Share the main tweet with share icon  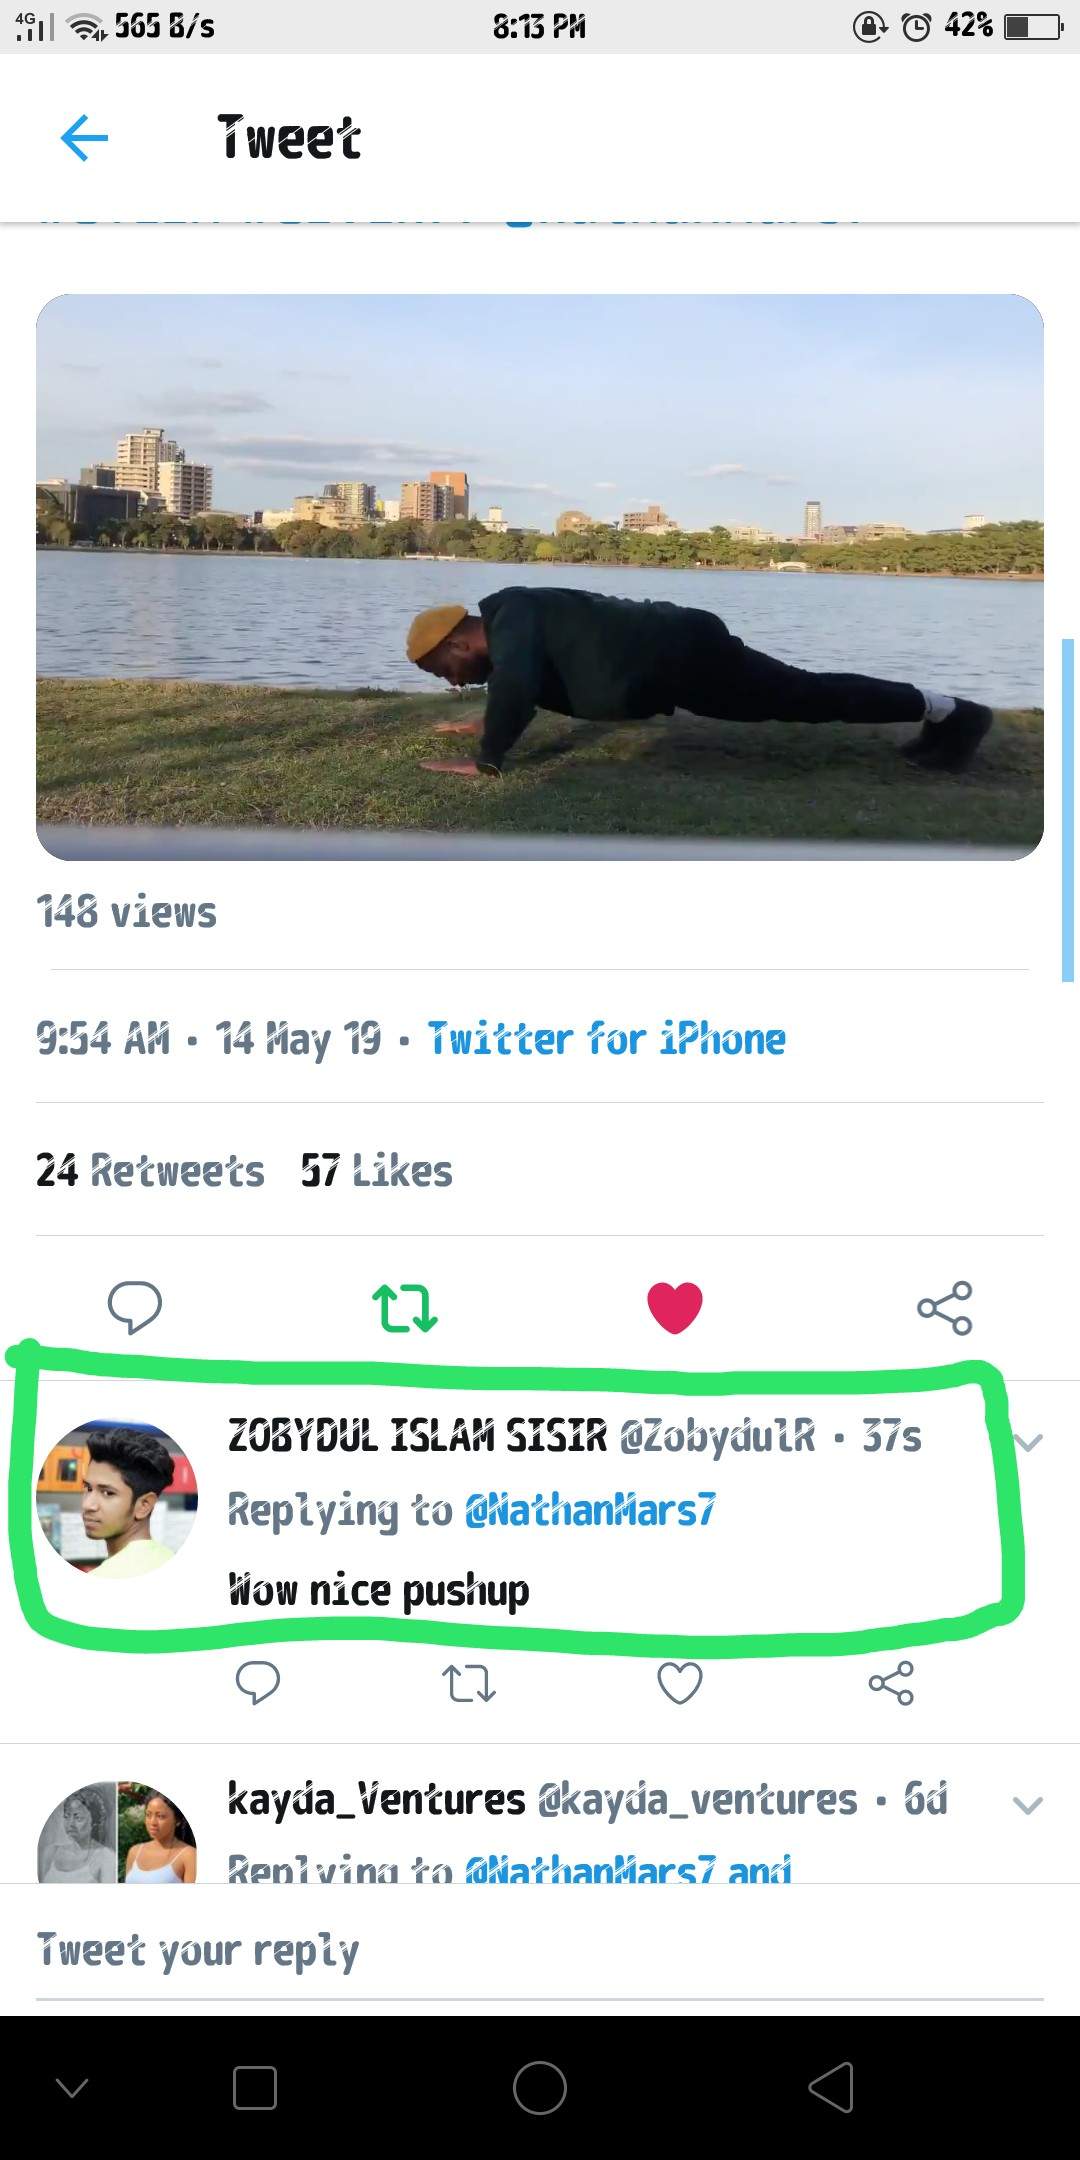pyautogui.click(x=945, y=1307)
